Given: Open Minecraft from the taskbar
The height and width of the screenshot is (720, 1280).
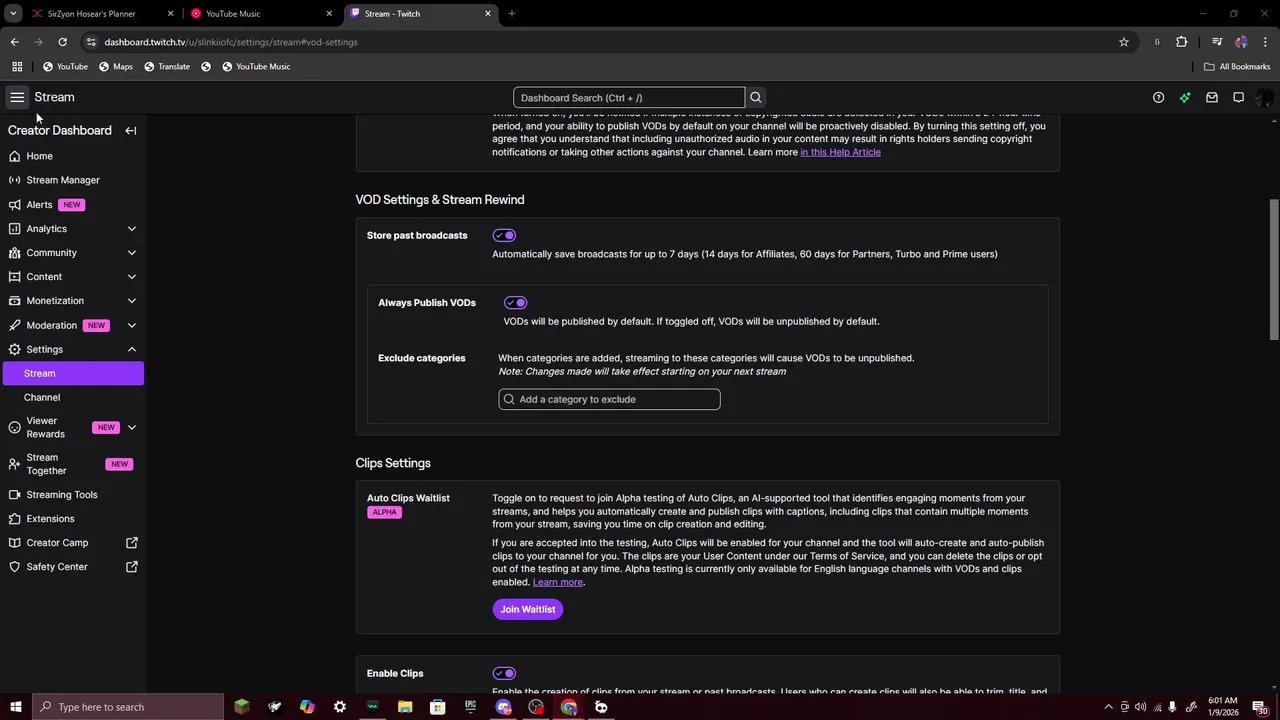Looking at the screenshot, I should pos(241,707).
